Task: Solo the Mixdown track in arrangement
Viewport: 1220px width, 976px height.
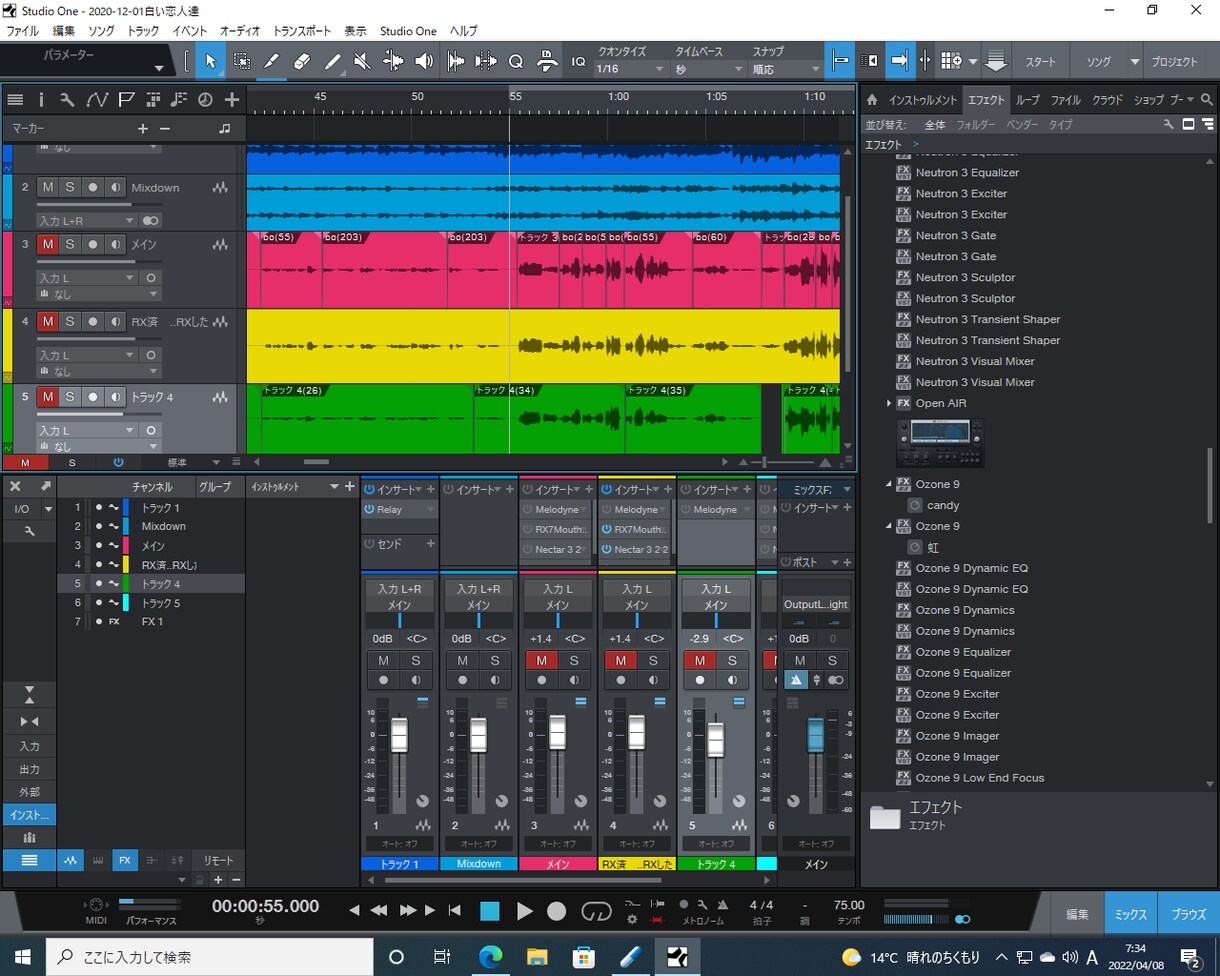Action: tap(70, 187)
